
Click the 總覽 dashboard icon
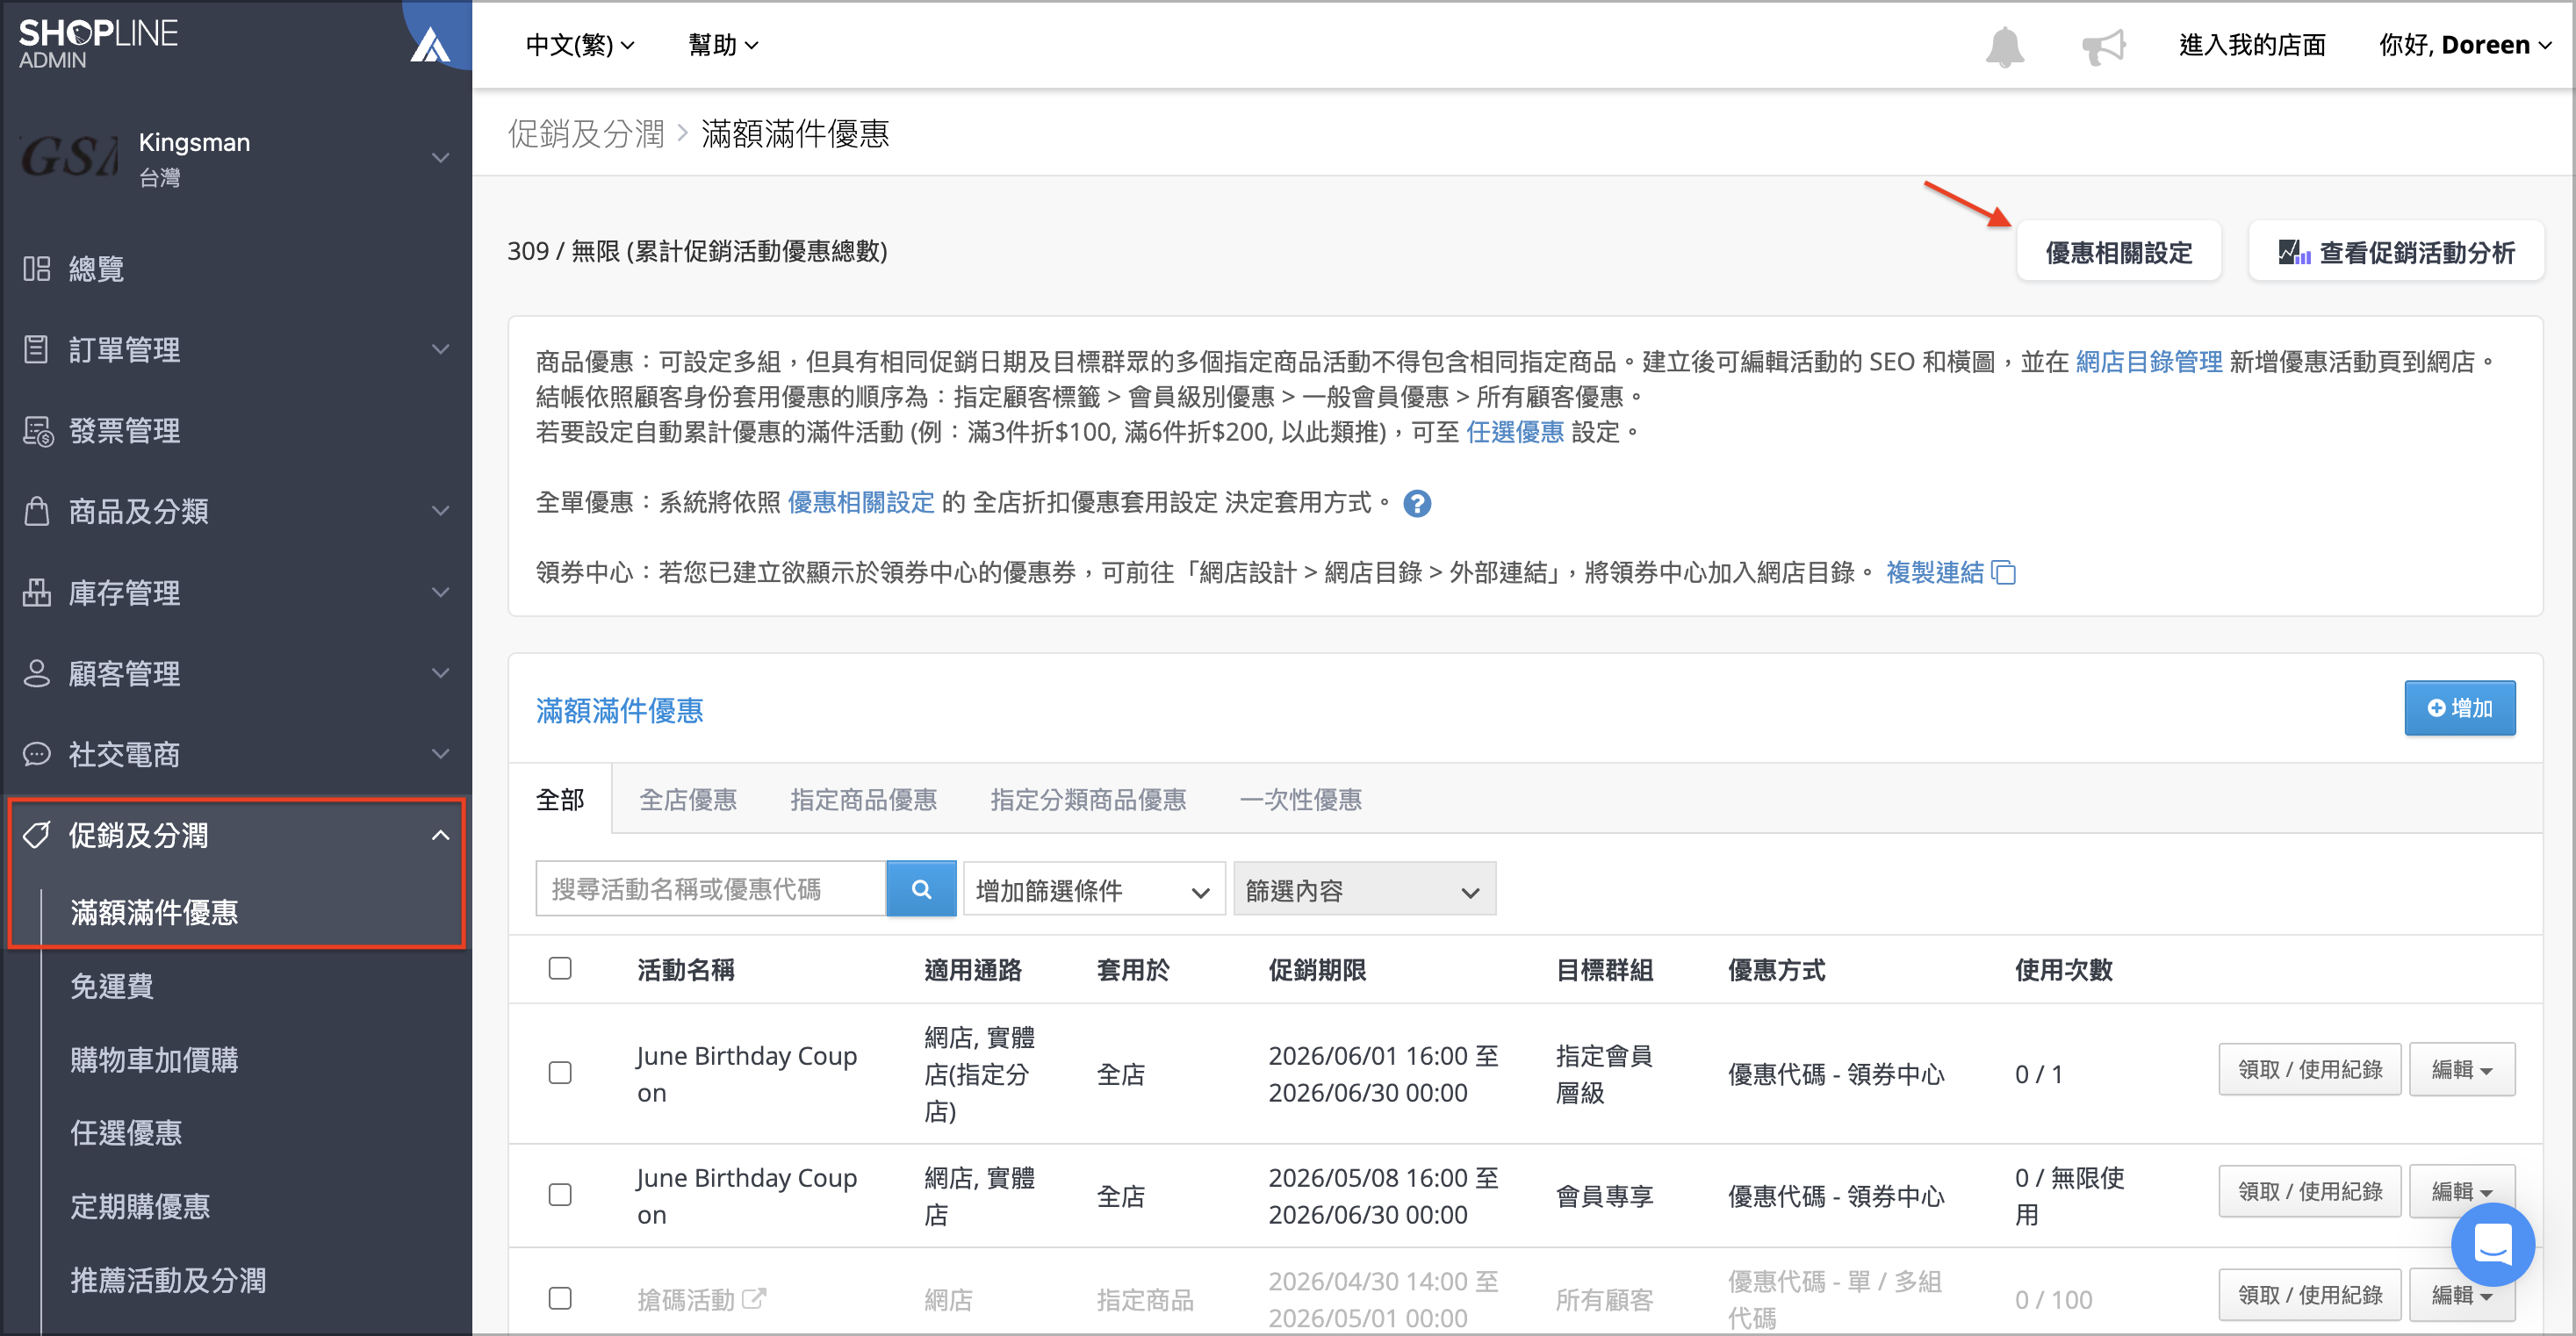pyautogui.click(x=37, y=268)
